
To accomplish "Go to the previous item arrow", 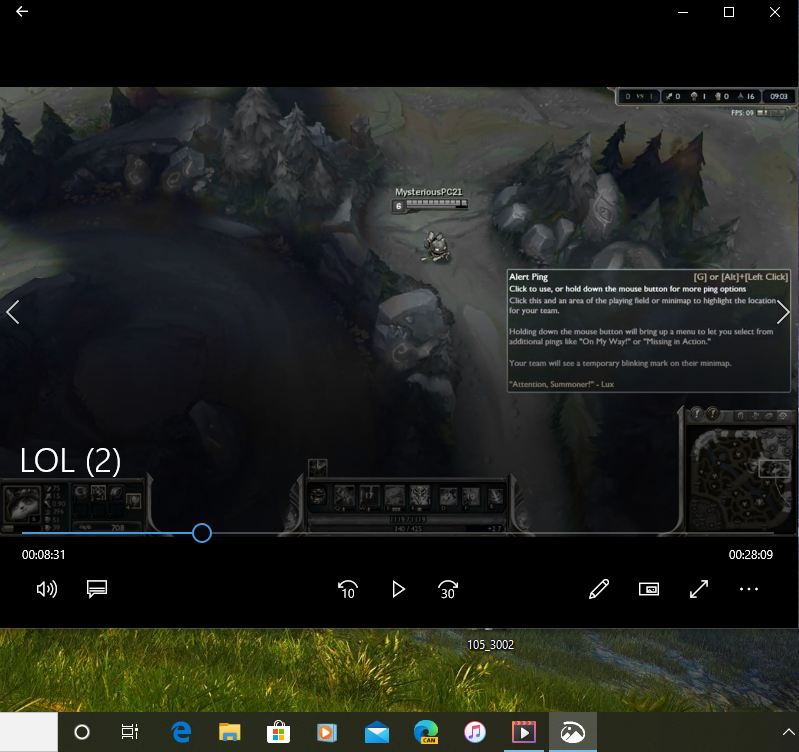I will click(13, 312).
